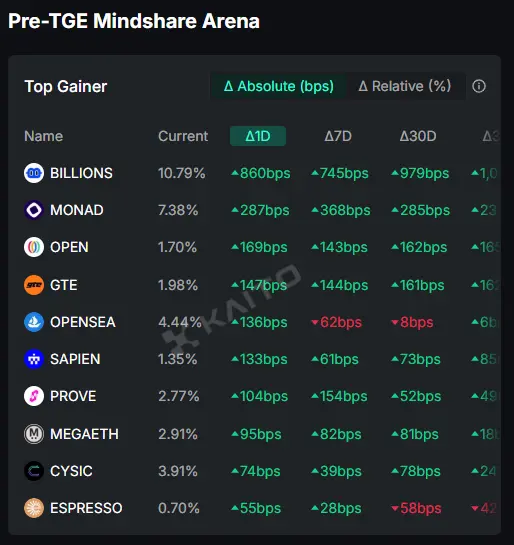Click the blue SAPIEN logo icon
This screenshot has height=545, width=514.
[34, 359]
